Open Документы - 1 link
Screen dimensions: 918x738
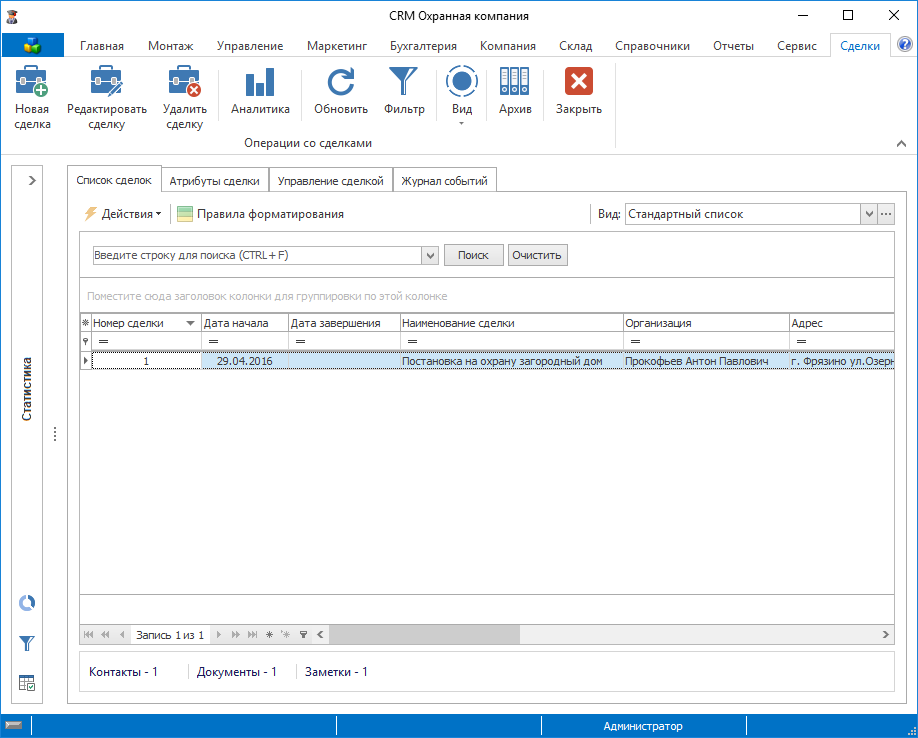(237, 672)
